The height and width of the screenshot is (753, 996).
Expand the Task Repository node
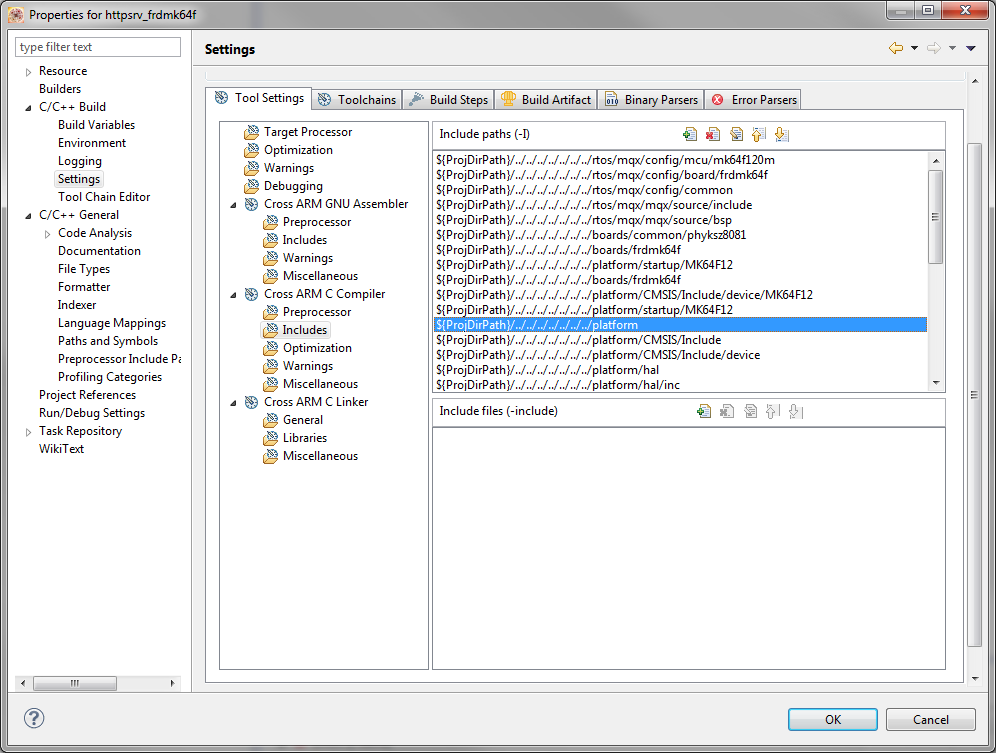point(28,431)
